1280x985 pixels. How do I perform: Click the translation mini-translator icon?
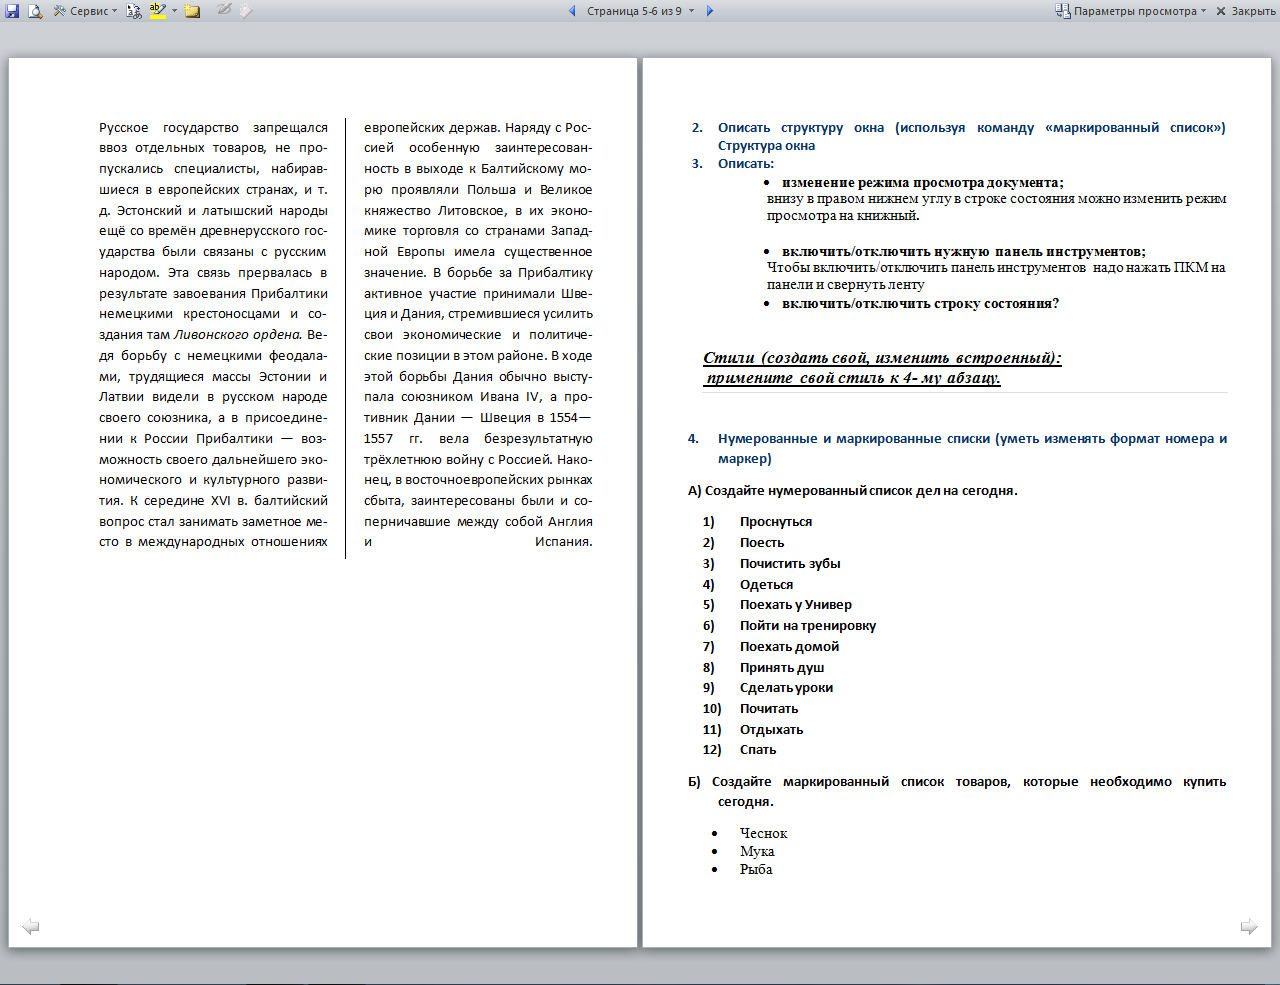tap(134, 11)
